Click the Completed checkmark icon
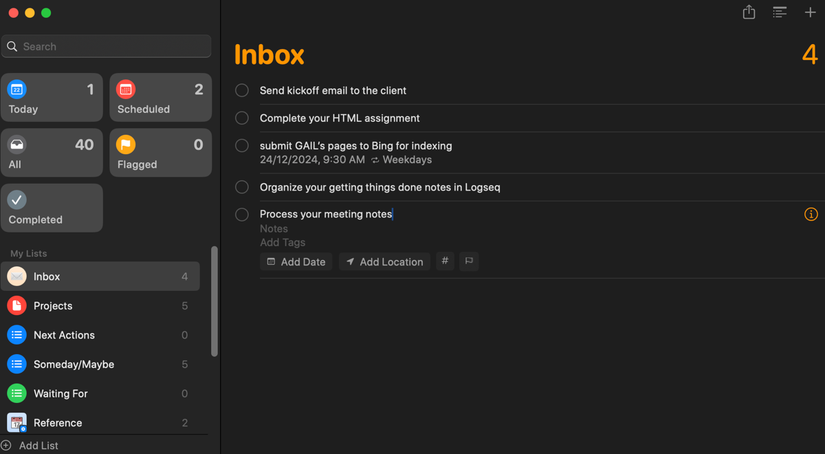825x454 pixels. (17, 200)
